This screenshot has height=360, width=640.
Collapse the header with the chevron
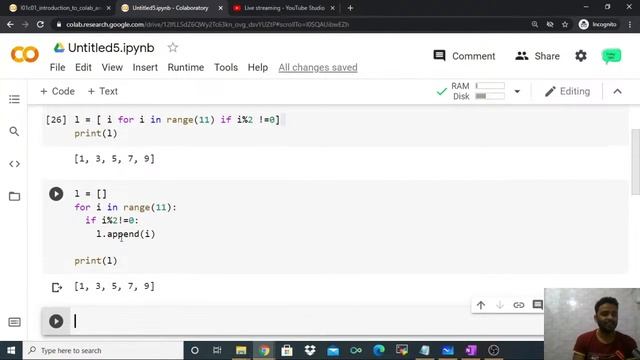pyautogui.click(x=618, y=91)
